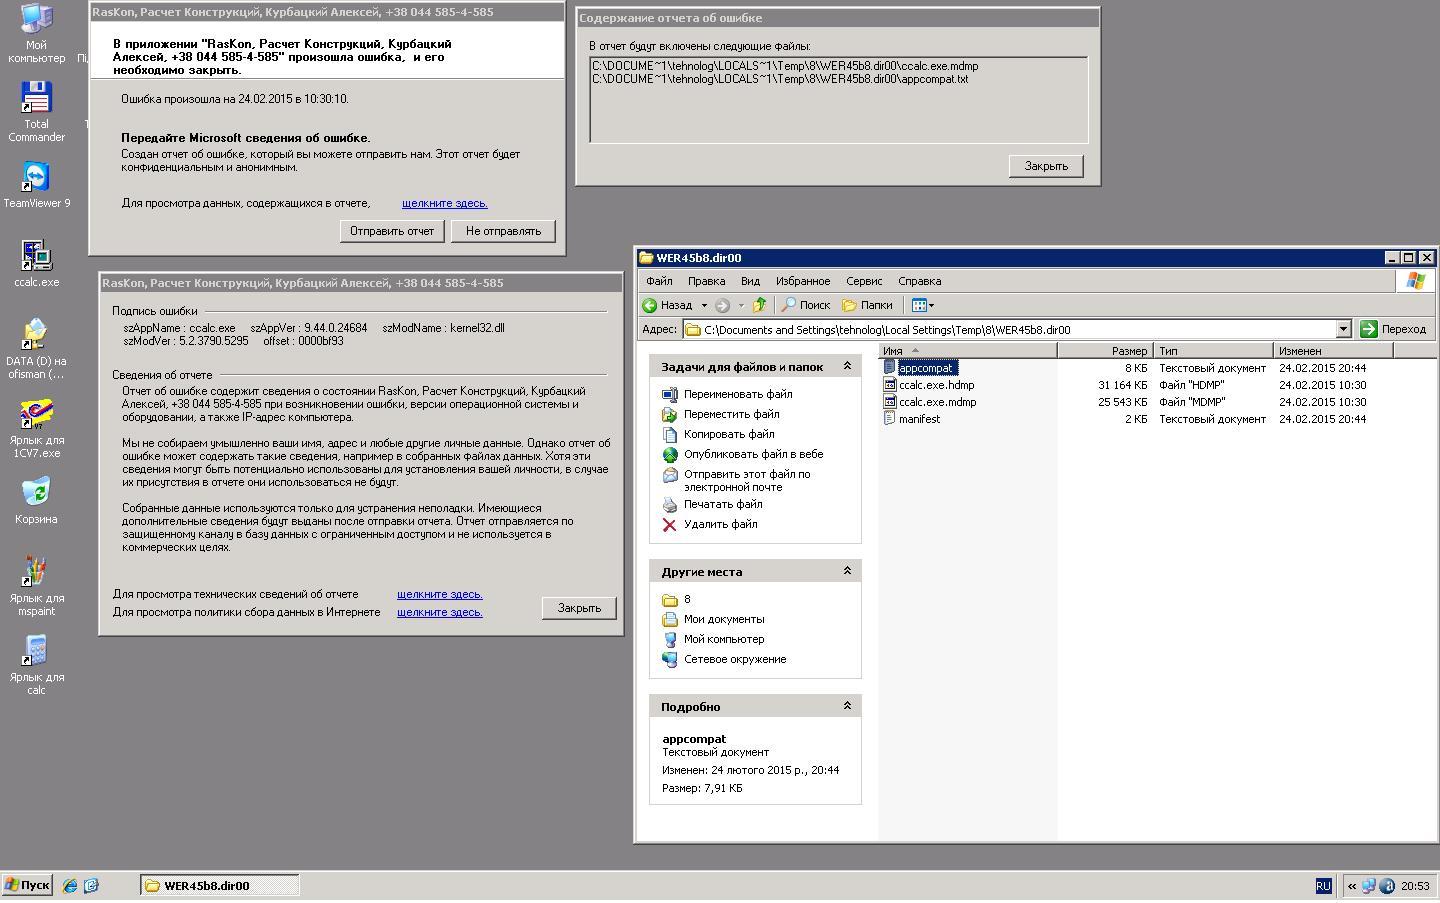Choose Копировать файл task

[x=718, y=434]
